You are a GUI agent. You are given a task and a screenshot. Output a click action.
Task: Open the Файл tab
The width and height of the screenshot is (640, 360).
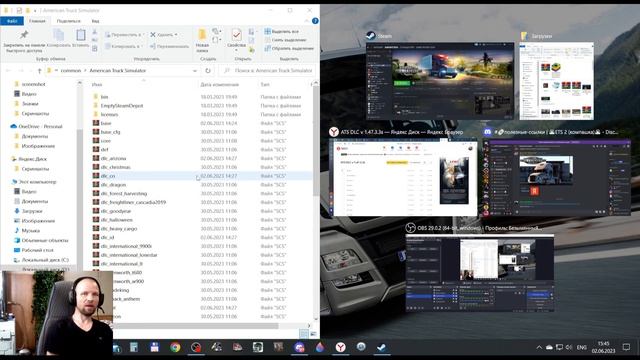(x=12, y=21)
